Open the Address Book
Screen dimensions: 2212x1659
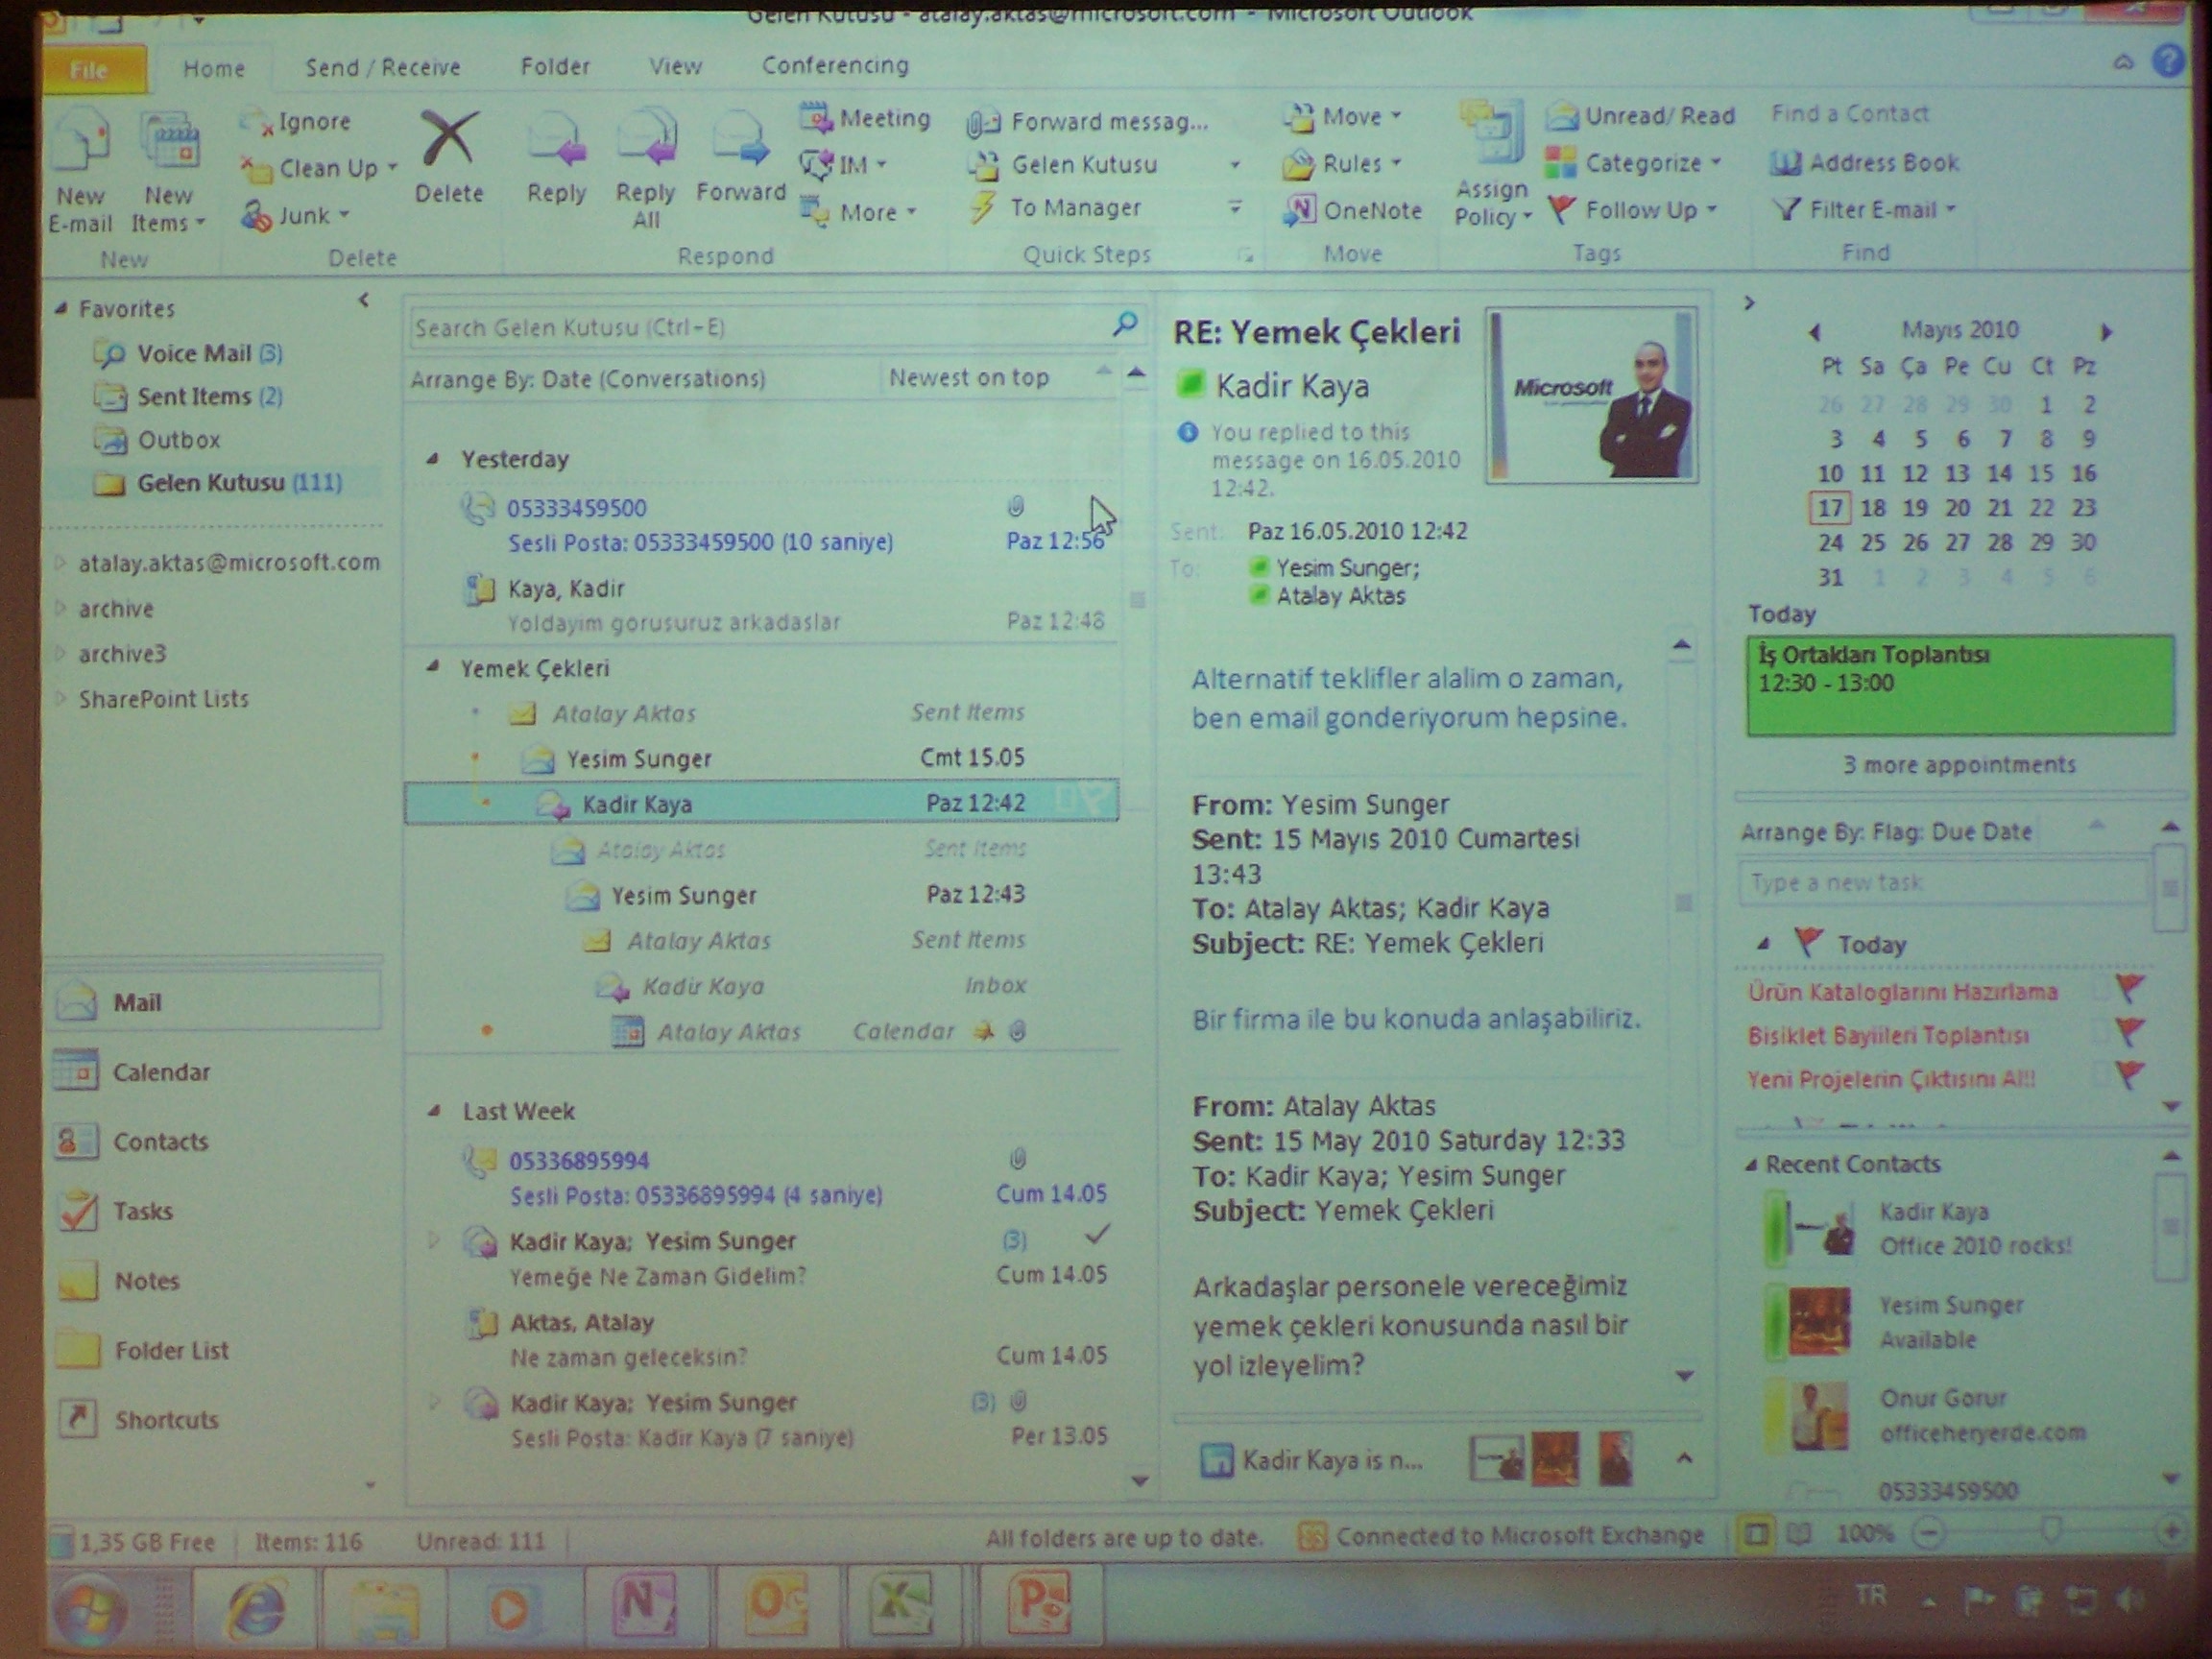(x=1864, y=162)
